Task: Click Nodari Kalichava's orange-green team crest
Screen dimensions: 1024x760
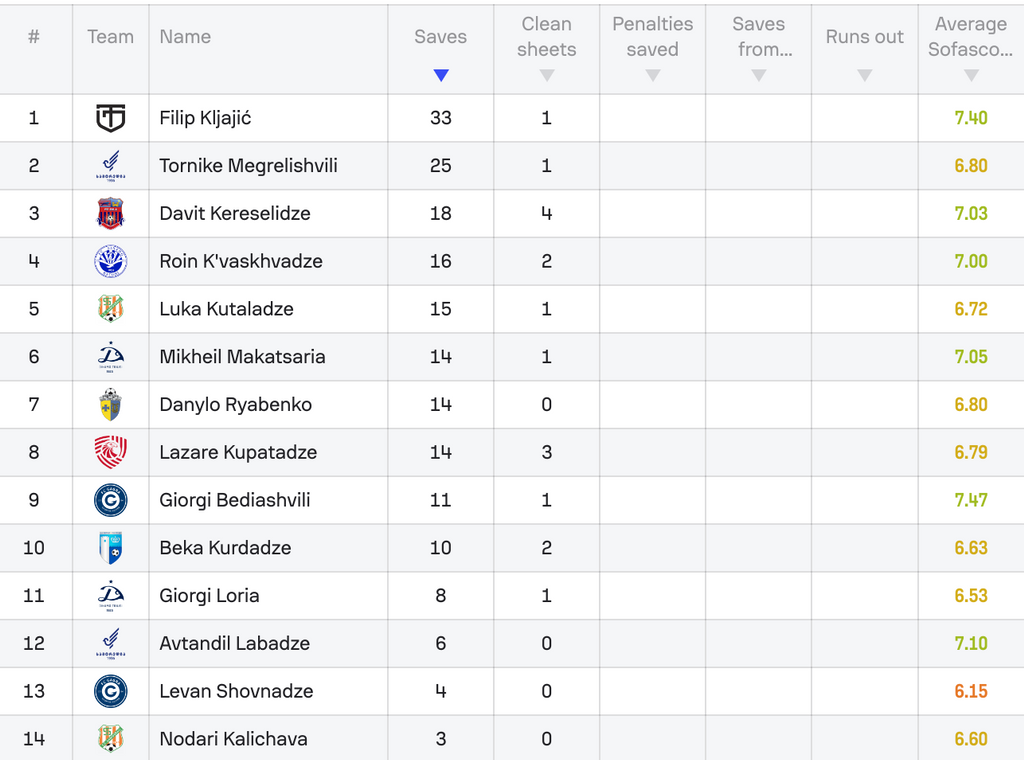Action: tap(110, 739)
